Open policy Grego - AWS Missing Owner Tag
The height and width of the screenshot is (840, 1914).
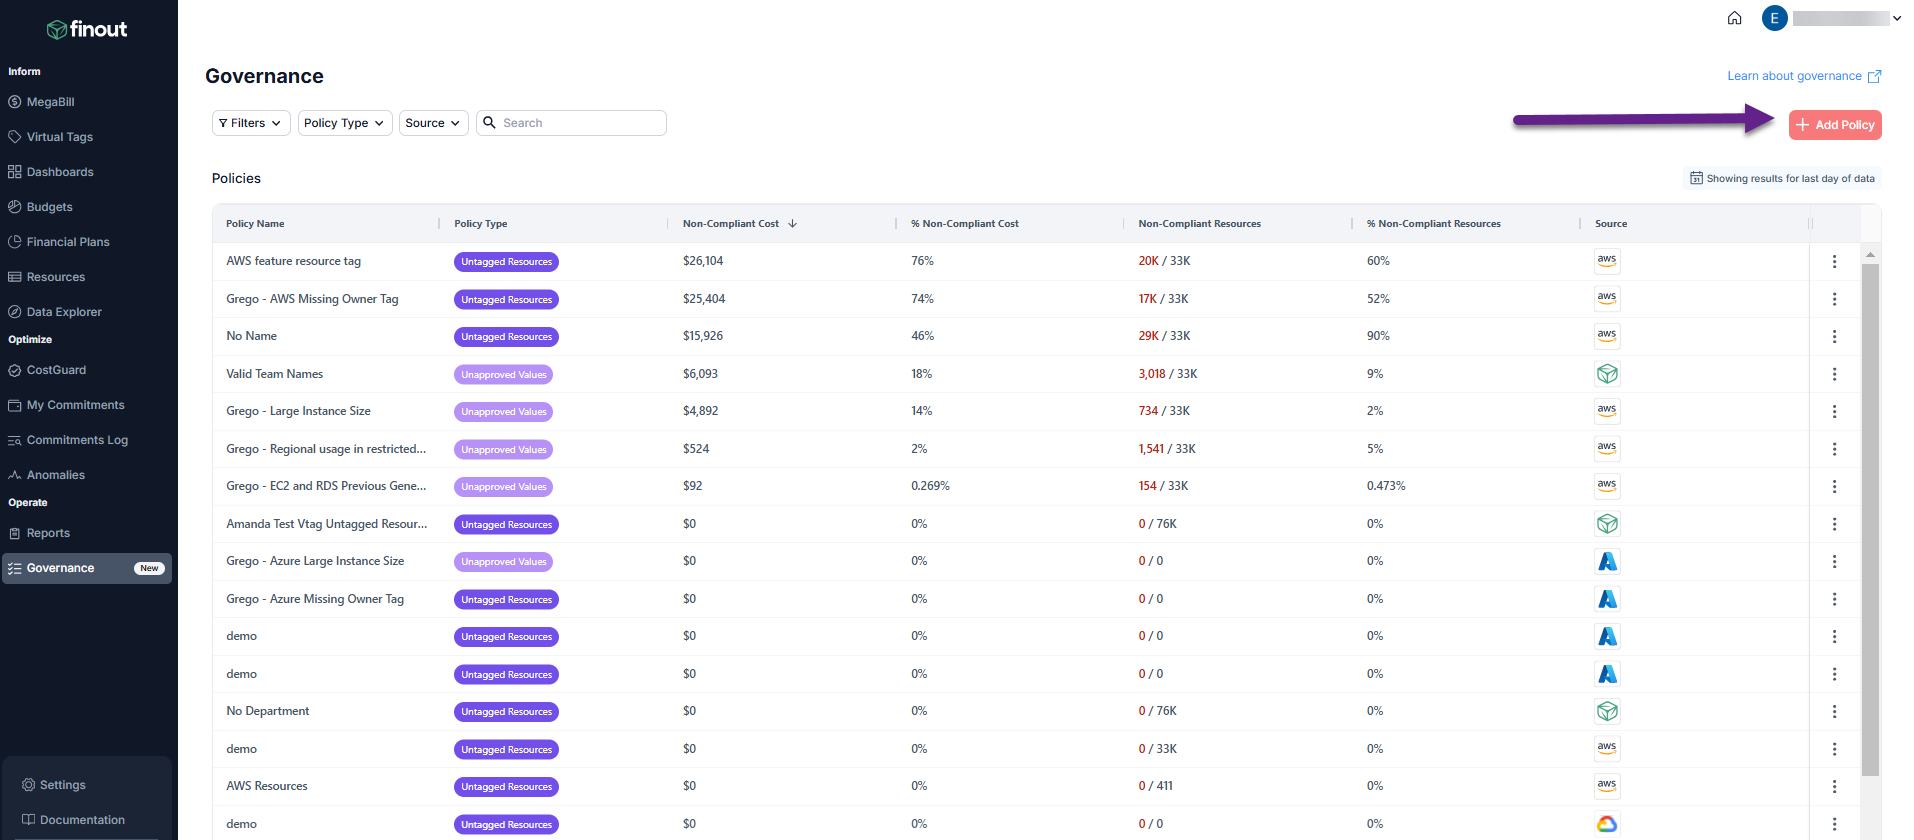pos(312,299)
